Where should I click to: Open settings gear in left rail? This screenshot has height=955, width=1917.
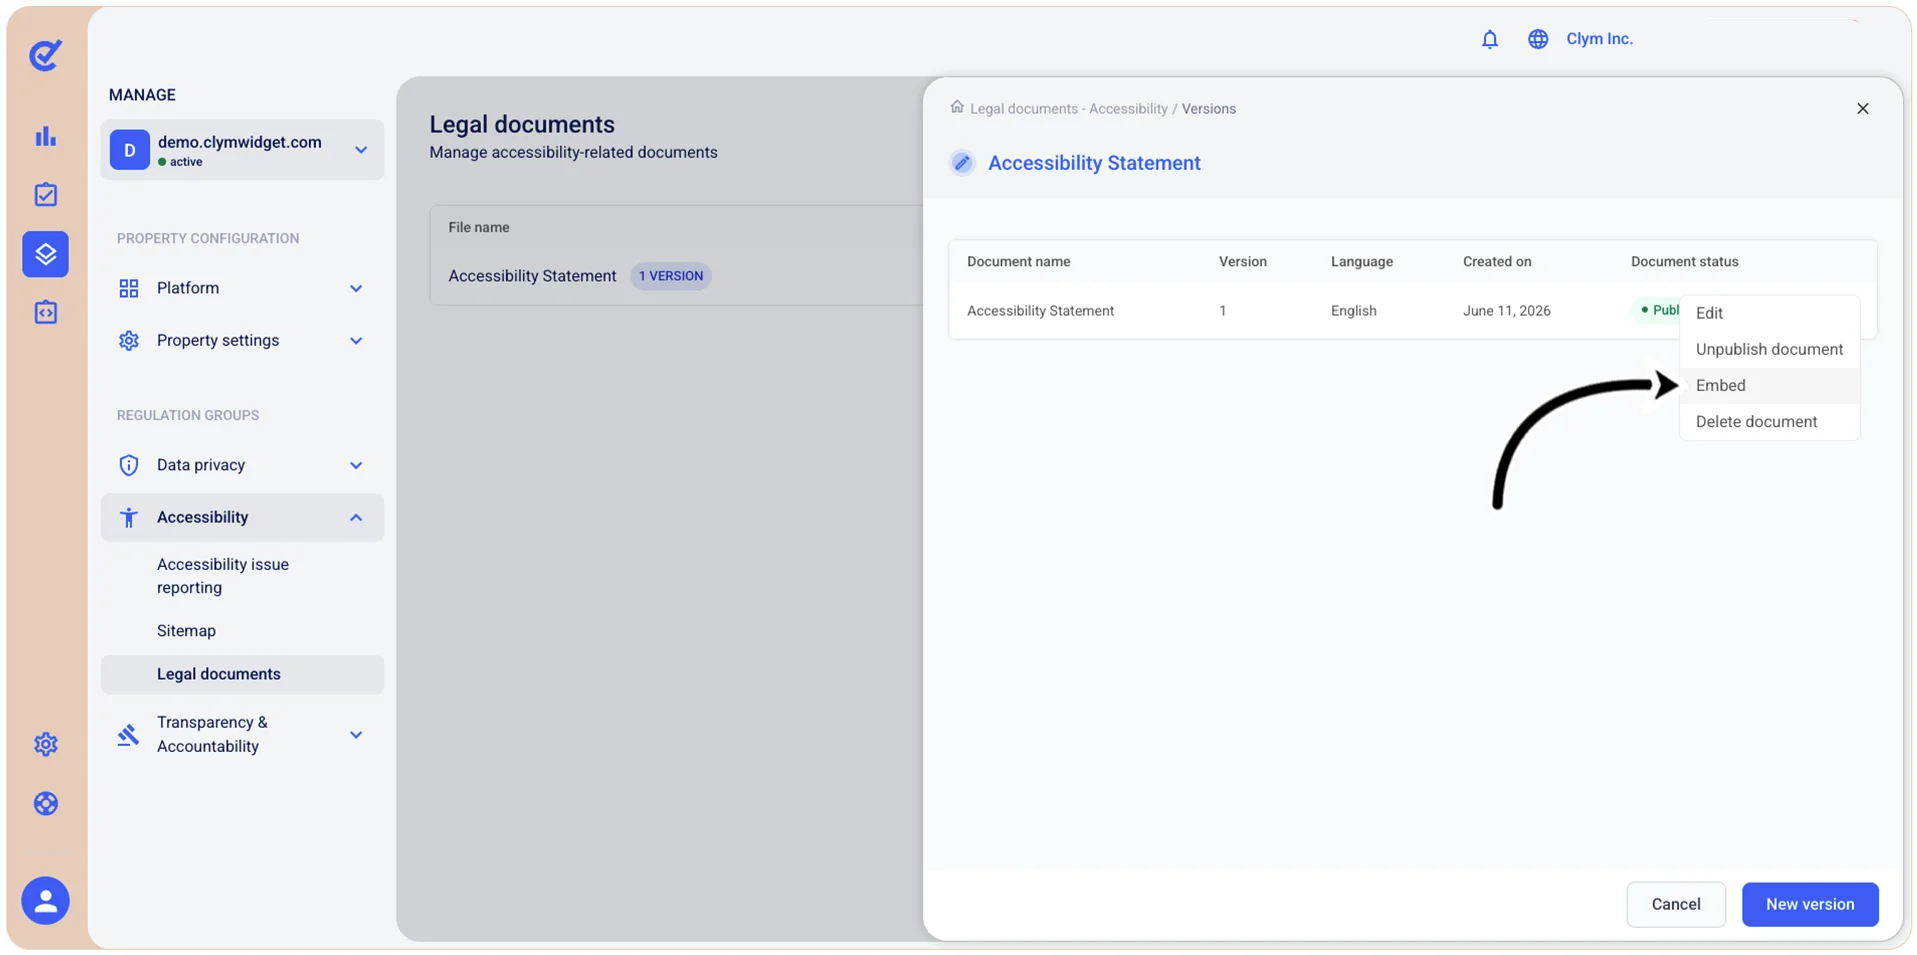click(45, 744)
